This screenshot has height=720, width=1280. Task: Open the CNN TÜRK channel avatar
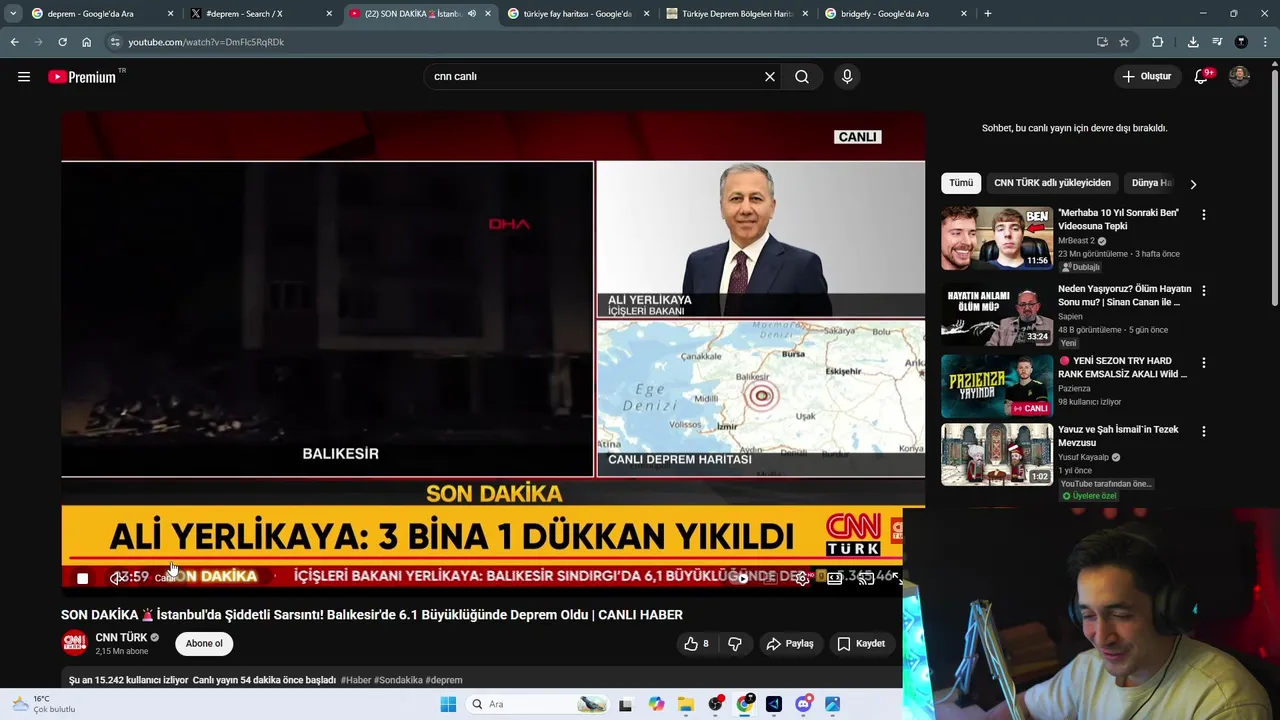click(x=75, y=643)
